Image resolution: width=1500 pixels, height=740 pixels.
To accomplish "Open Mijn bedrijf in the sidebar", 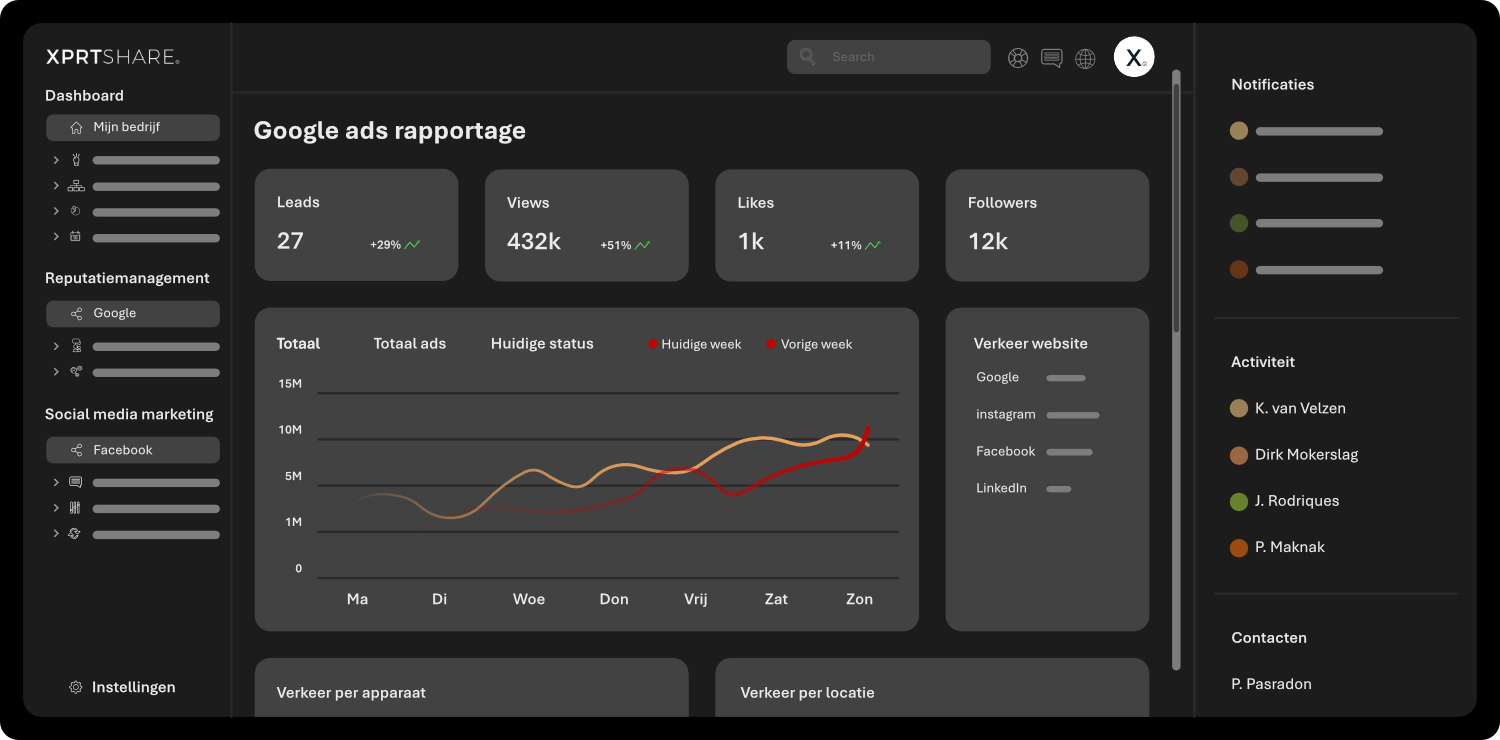I will [132, 128].
